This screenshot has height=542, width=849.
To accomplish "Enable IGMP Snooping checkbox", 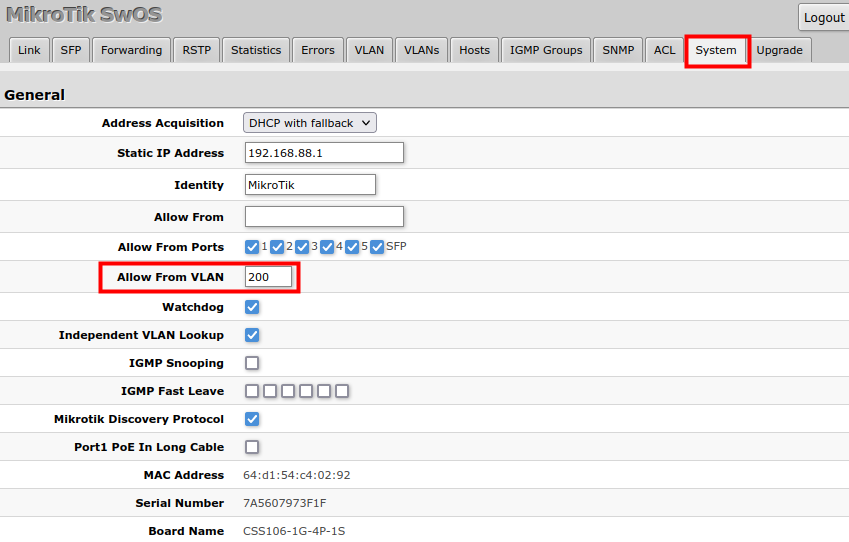I will click(x=252, y=363).
